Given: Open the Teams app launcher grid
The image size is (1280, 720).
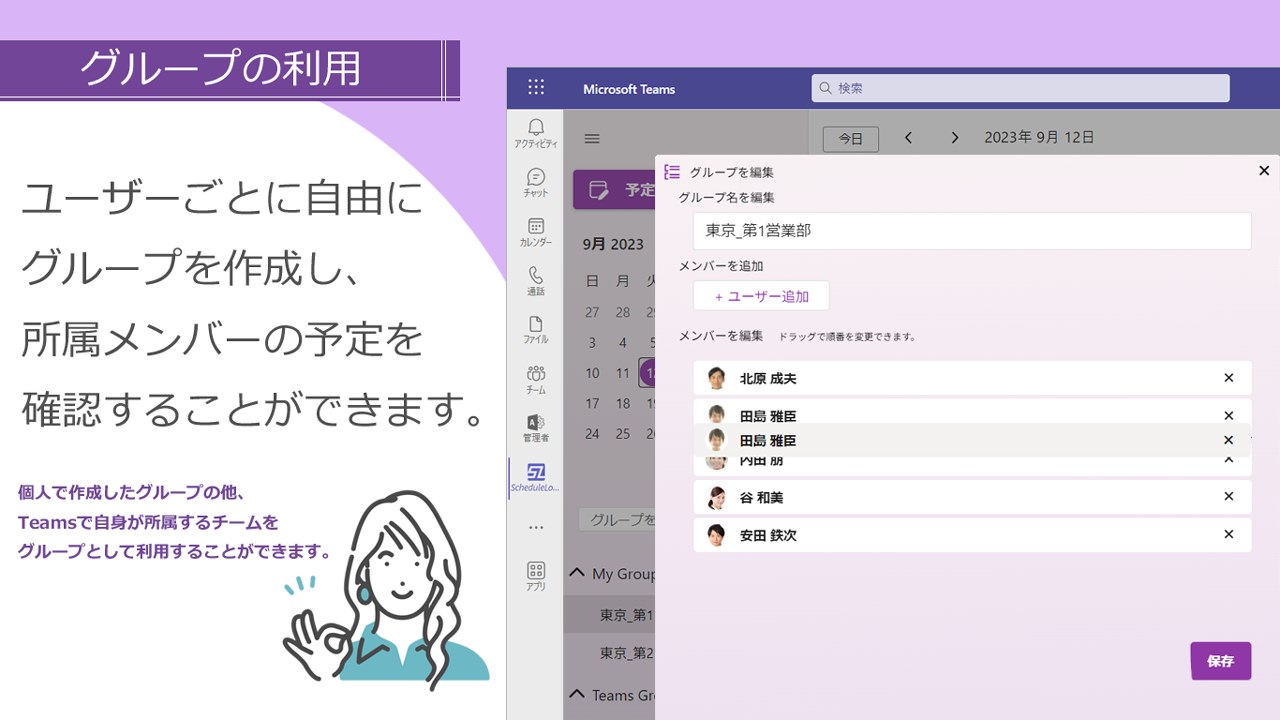Looking at the screenshot, I should tap(536, 88).
